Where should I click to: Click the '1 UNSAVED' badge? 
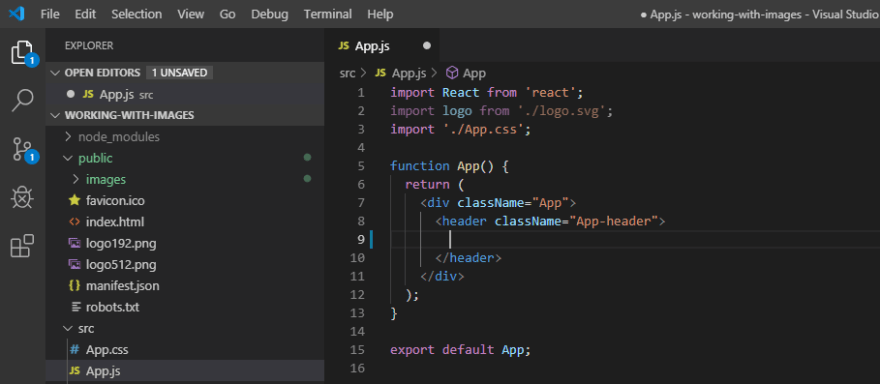[180, 73]
